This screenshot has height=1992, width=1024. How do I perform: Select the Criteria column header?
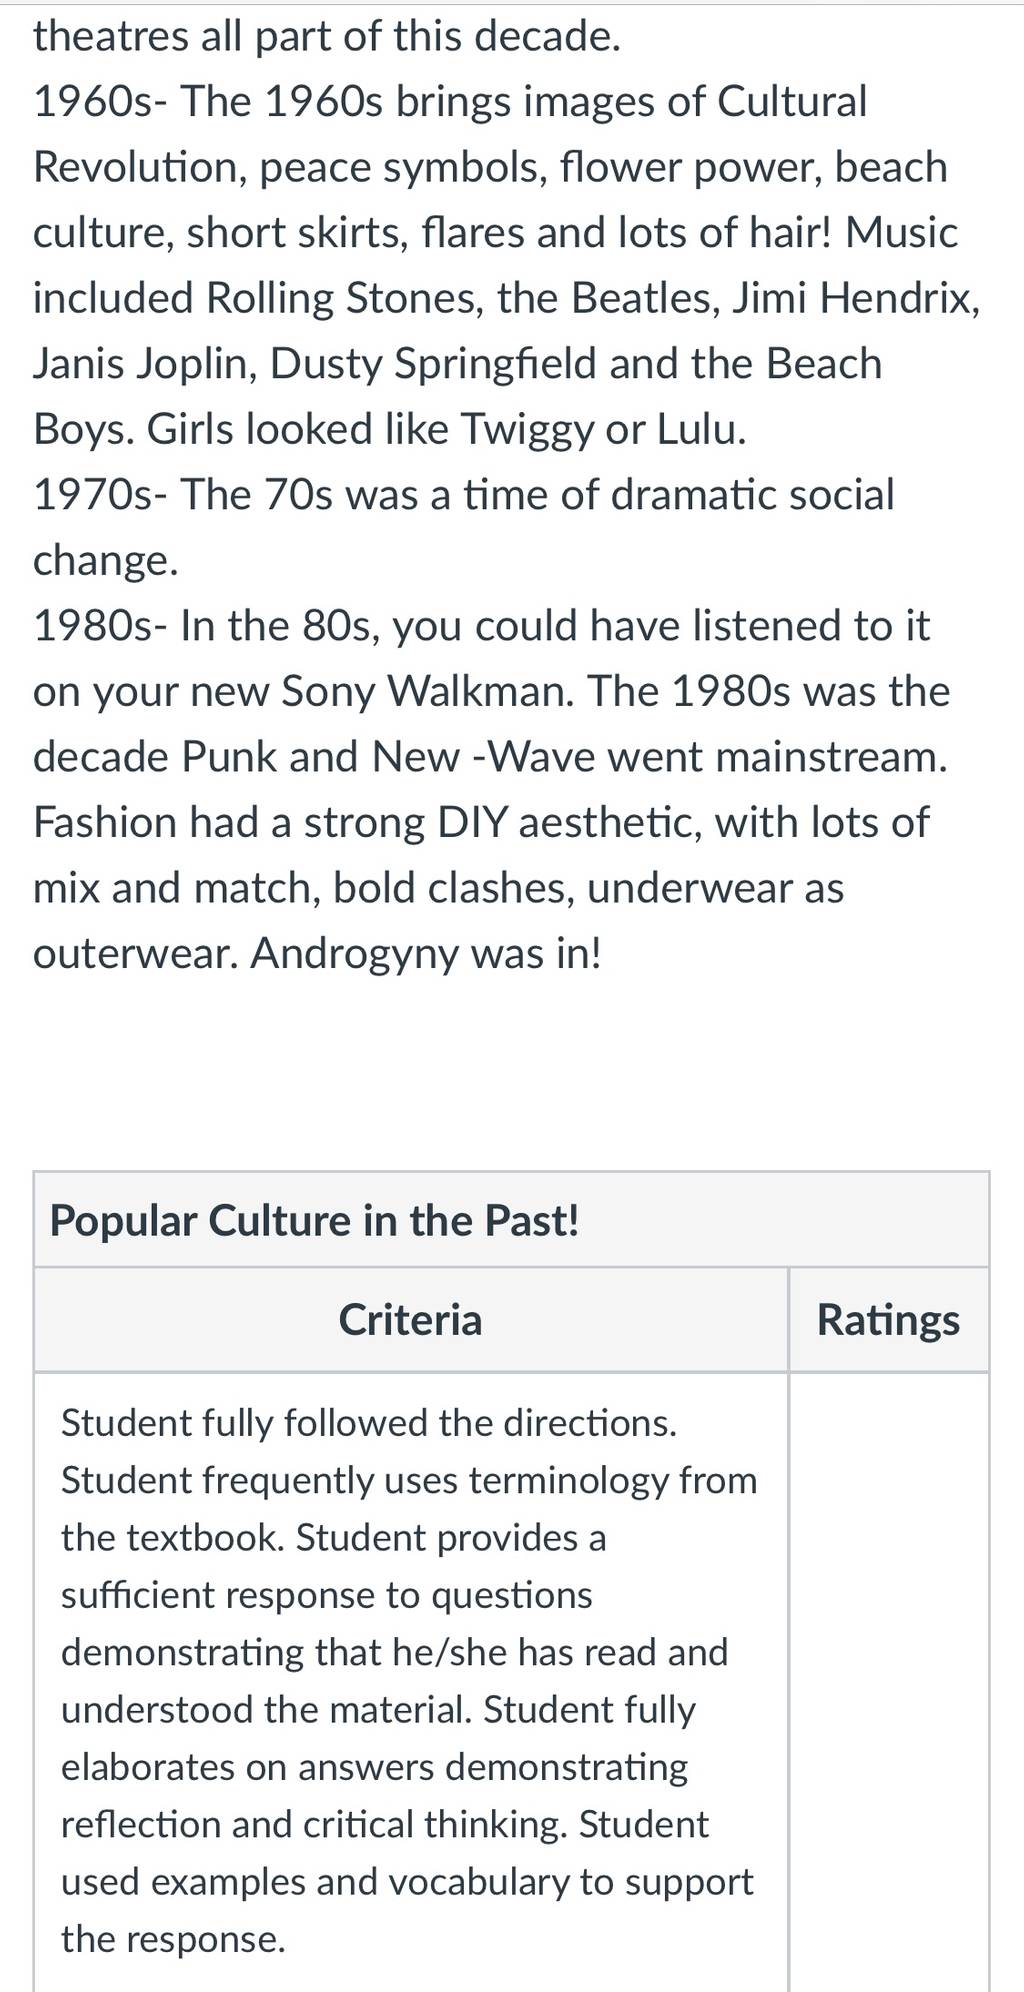click(x=410, y=1320)
